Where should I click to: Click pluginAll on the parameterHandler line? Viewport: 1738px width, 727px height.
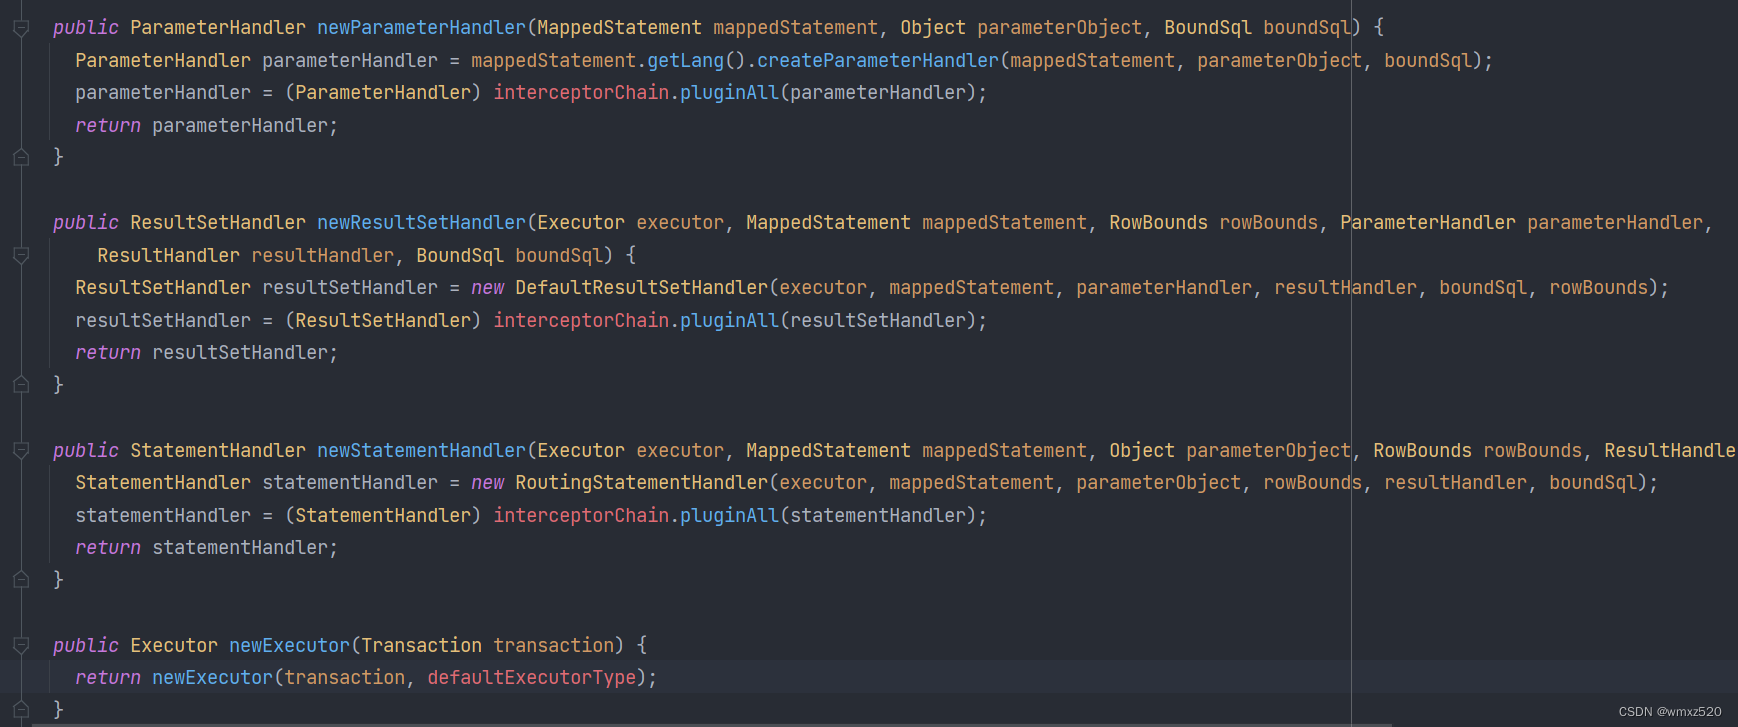pyautogui.click(x=729, y=93)
